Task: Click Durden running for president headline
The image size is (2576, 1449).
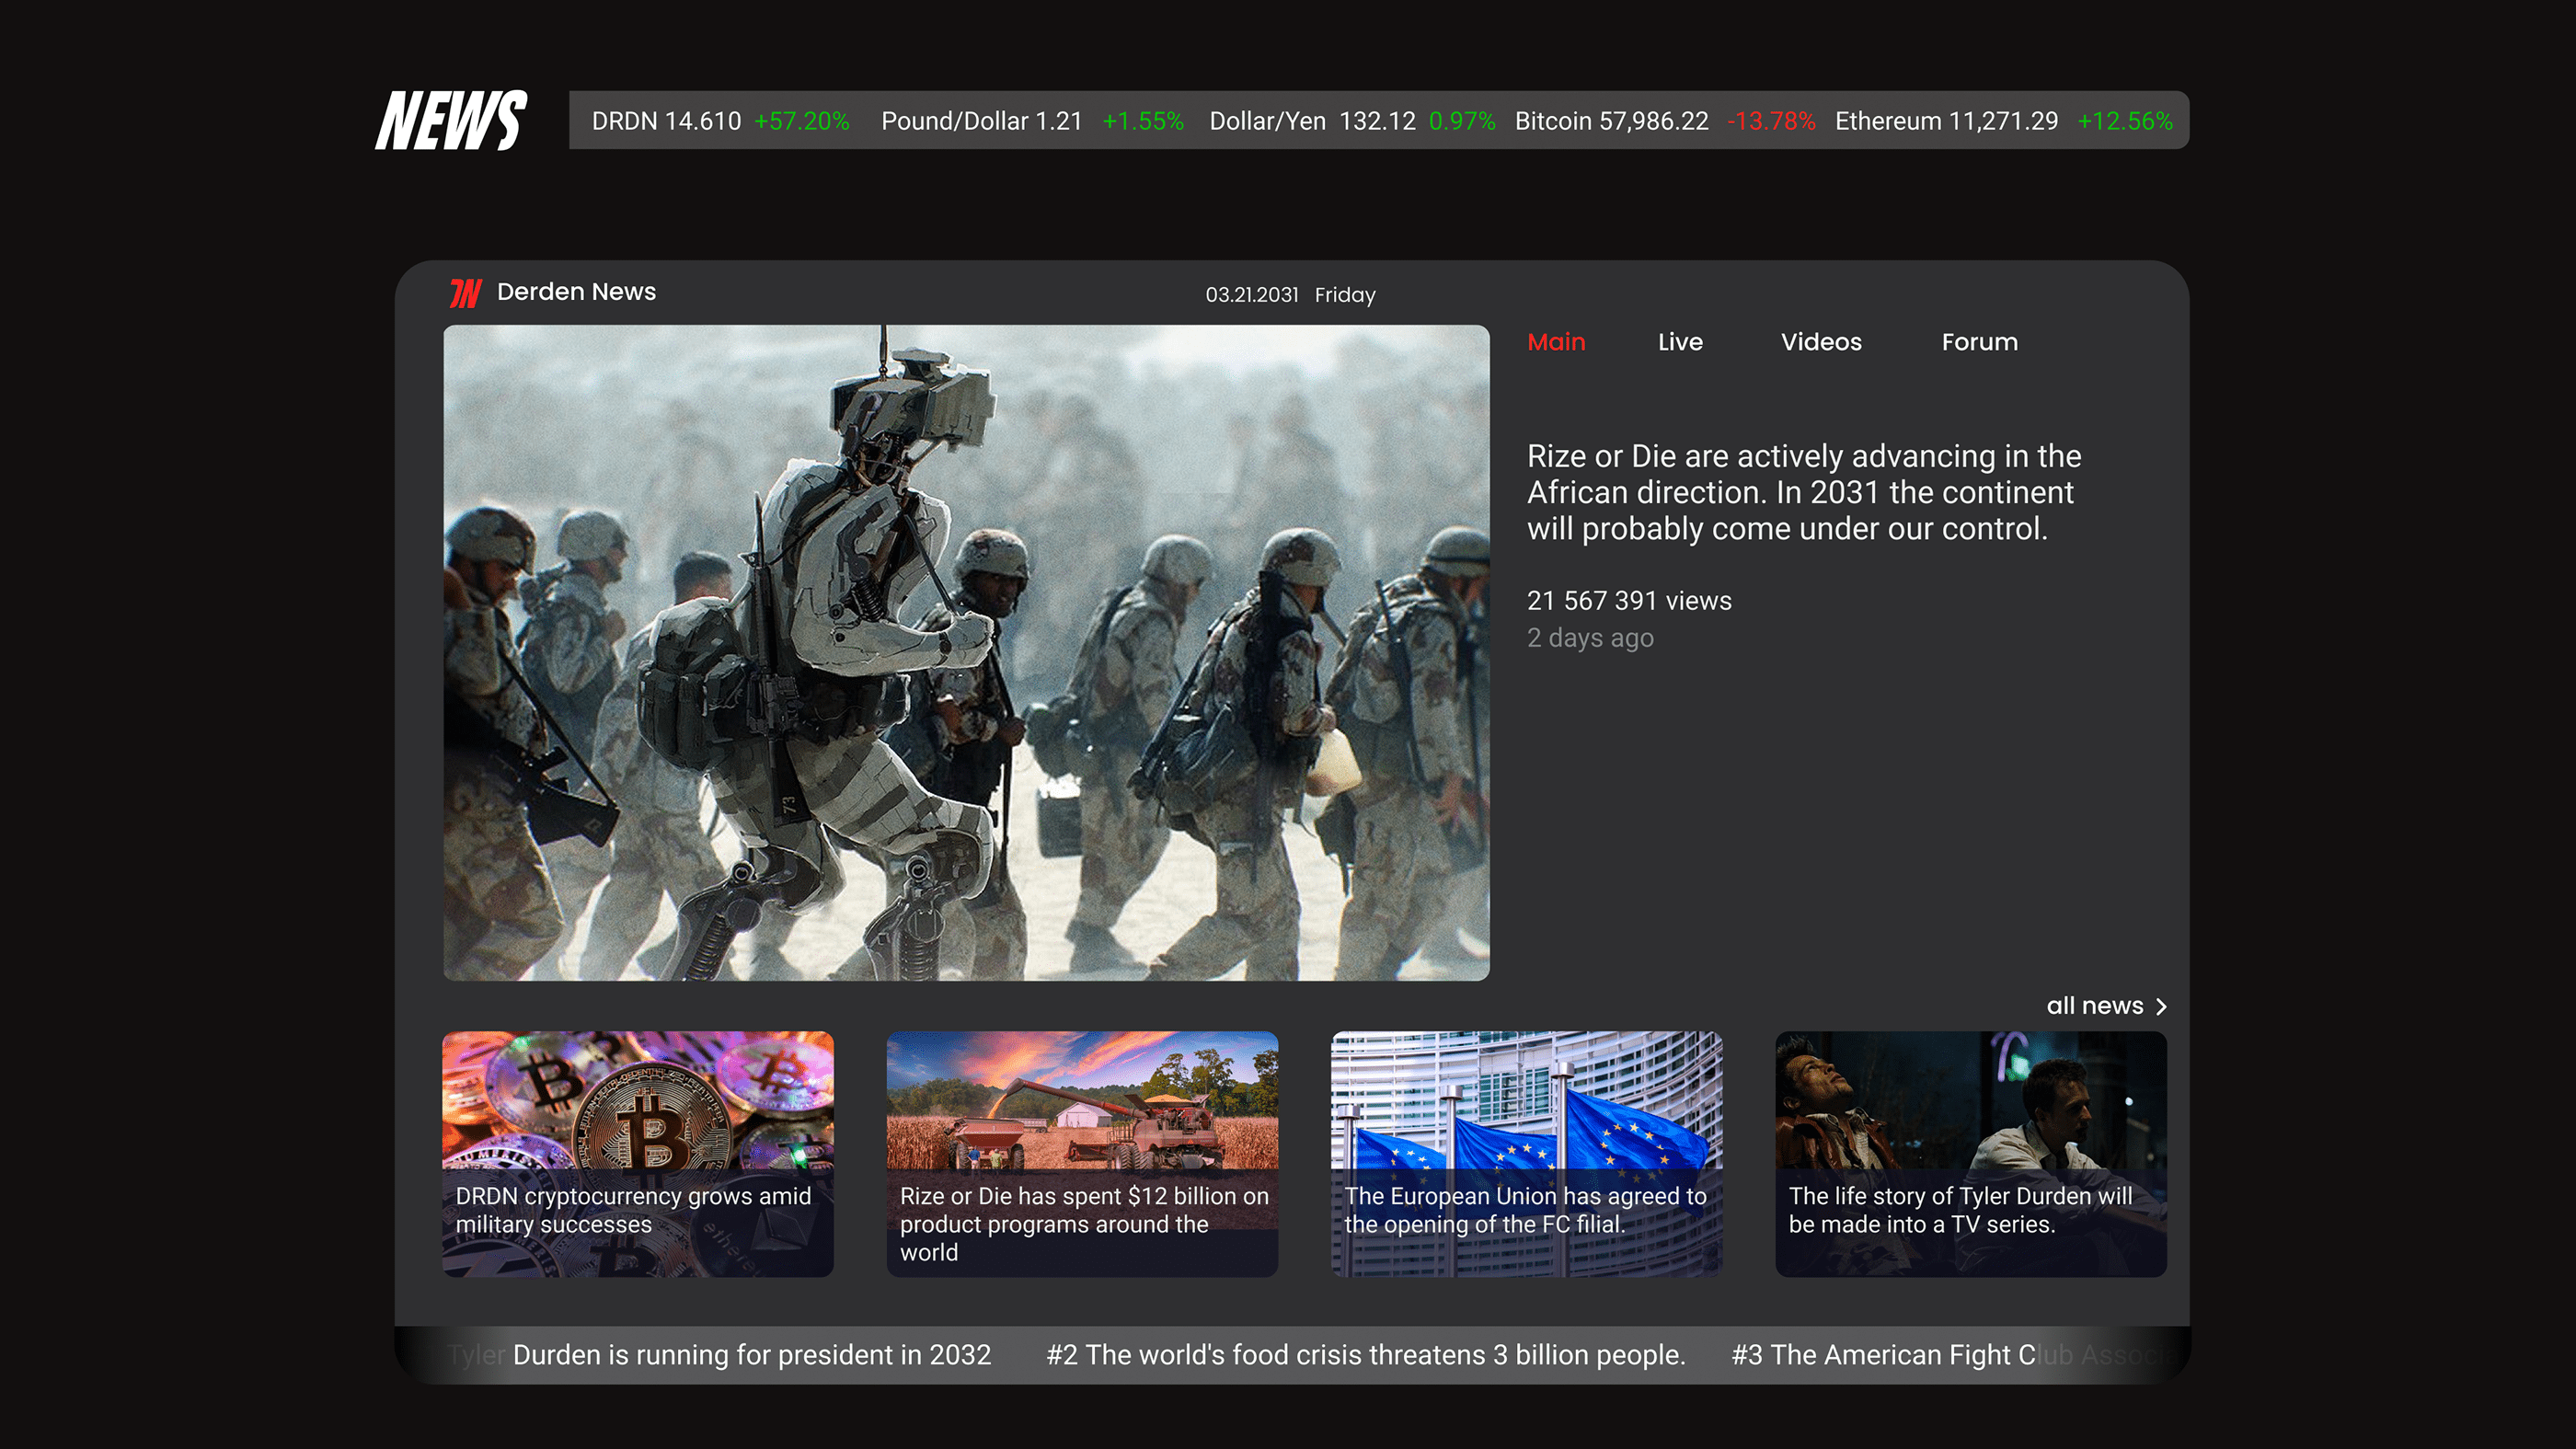Action: coord(750,1355)
